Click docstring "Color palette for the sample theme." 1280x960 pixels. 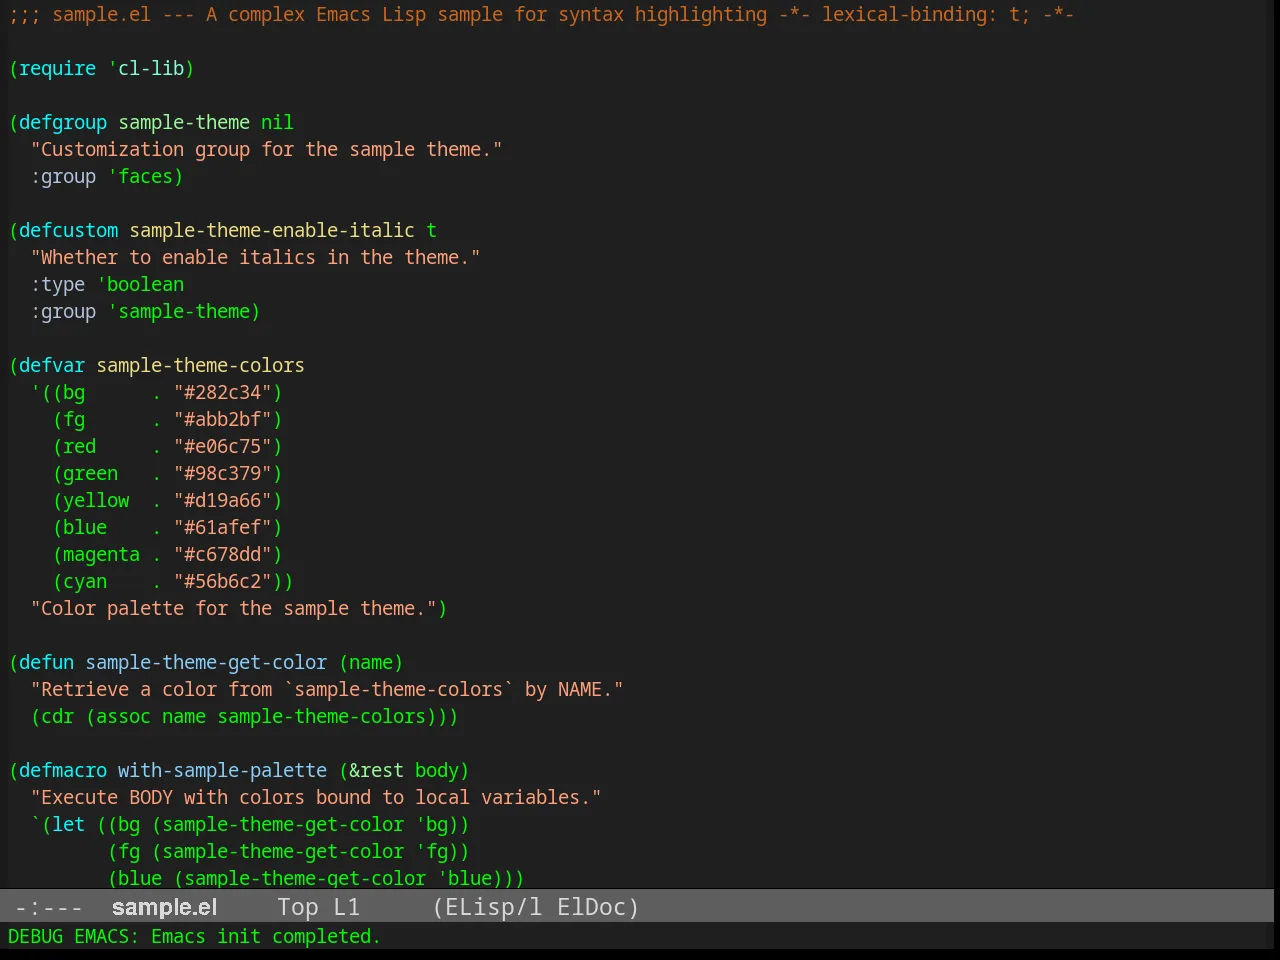pyautogui.click(x=234, y=608)
